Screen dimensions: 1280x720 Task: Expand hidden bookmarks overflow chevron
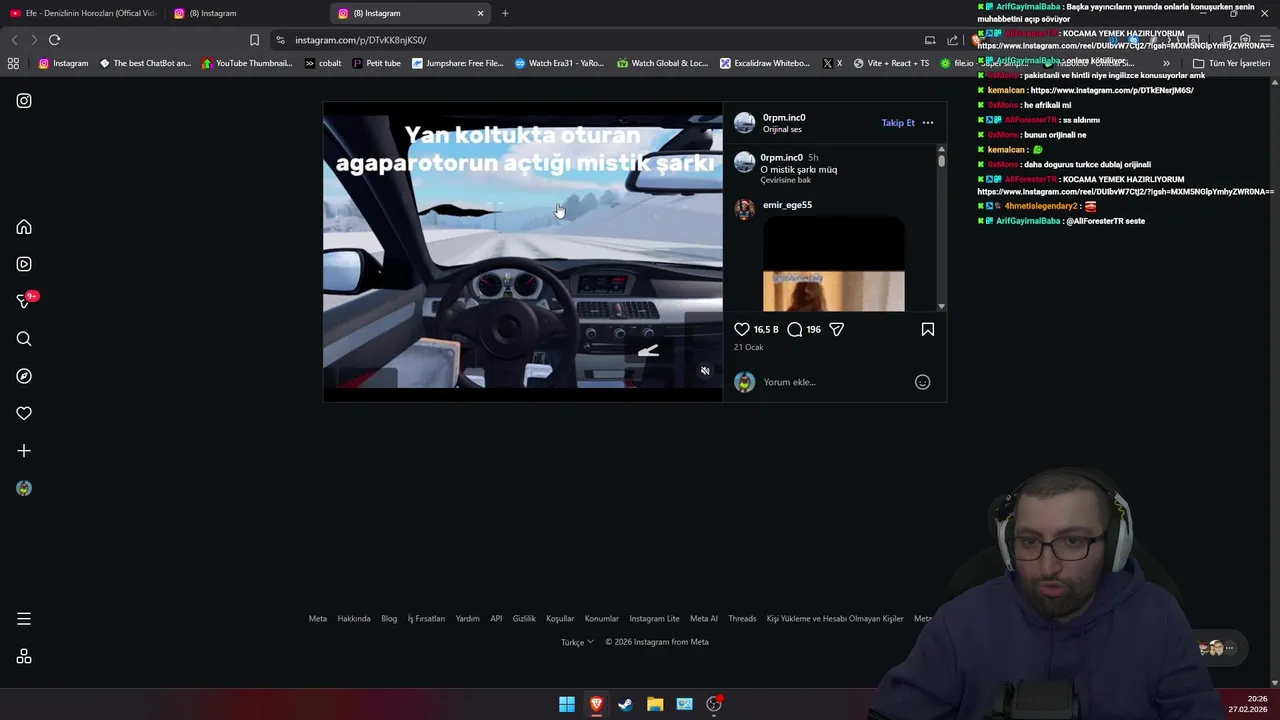[1166, 63]
